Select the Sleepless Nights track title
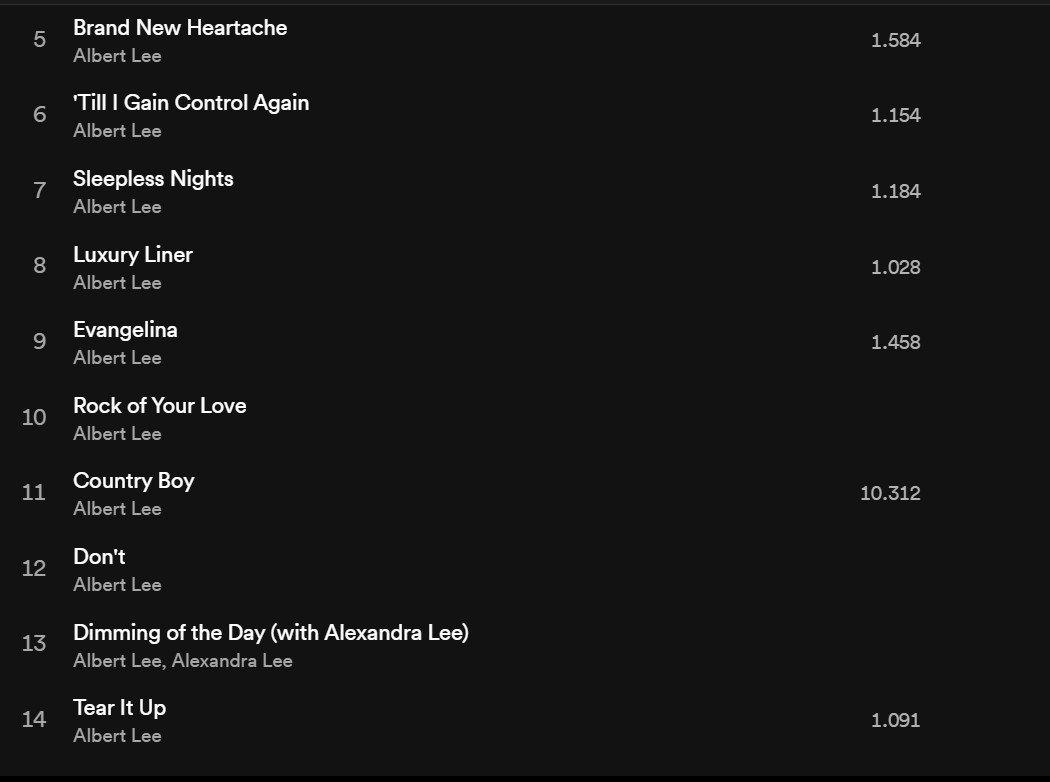The image size is (1050, 782). 153,179
